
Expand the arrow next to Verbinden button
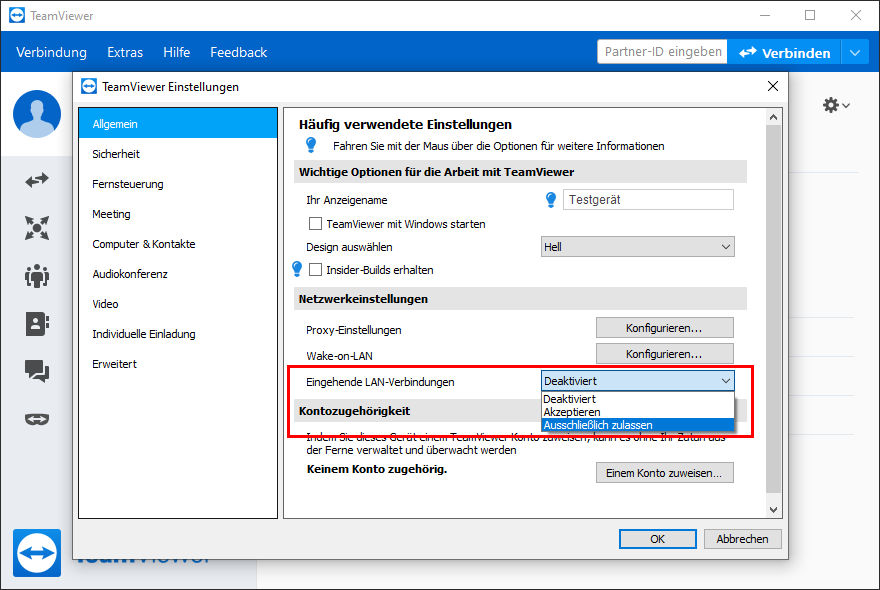pyautogui.click(x=855, y=53)
